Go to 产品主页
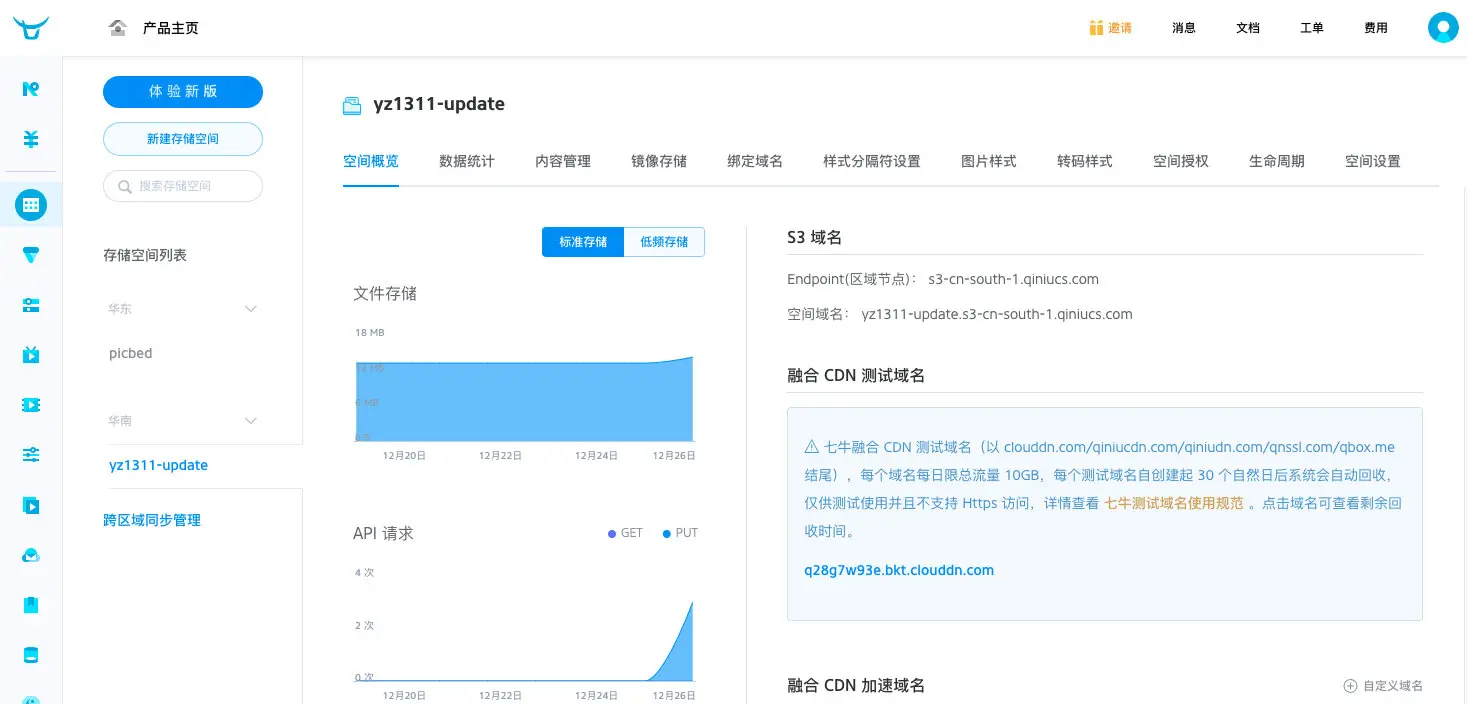 (171, 28)
